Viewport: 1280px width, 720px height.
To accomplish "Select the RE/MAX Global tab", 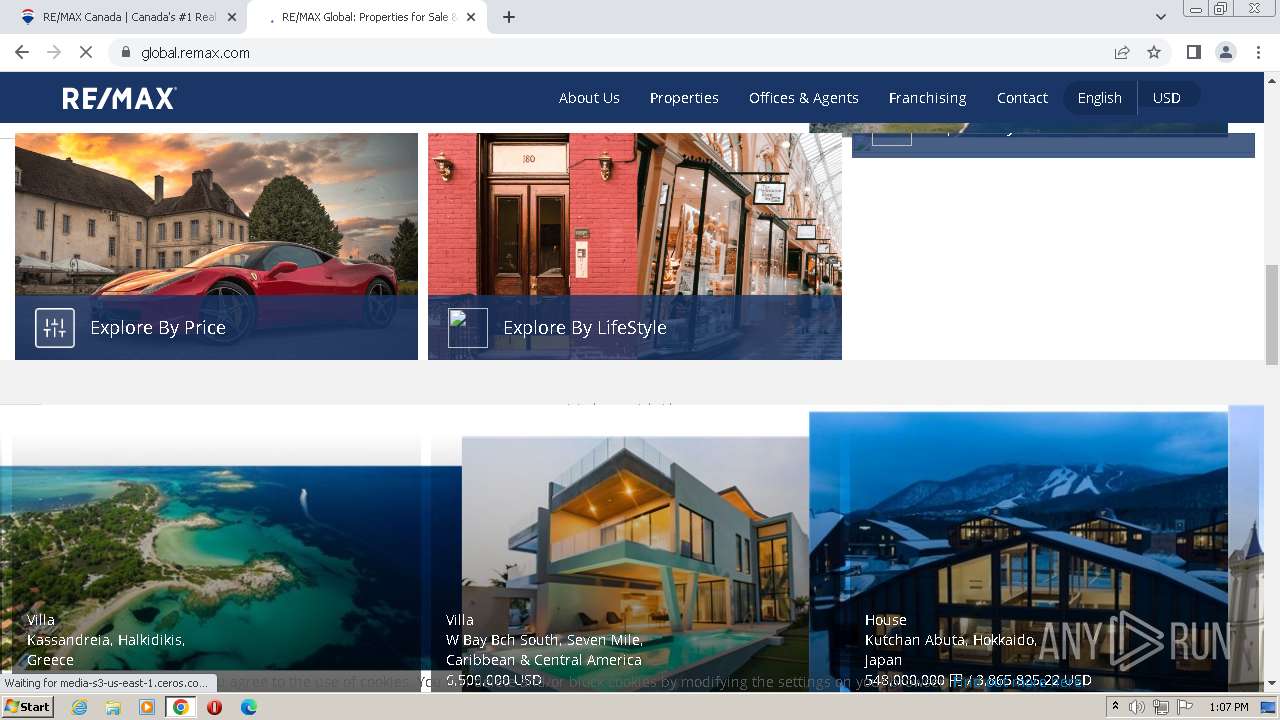I will click(x=366, y=17).
